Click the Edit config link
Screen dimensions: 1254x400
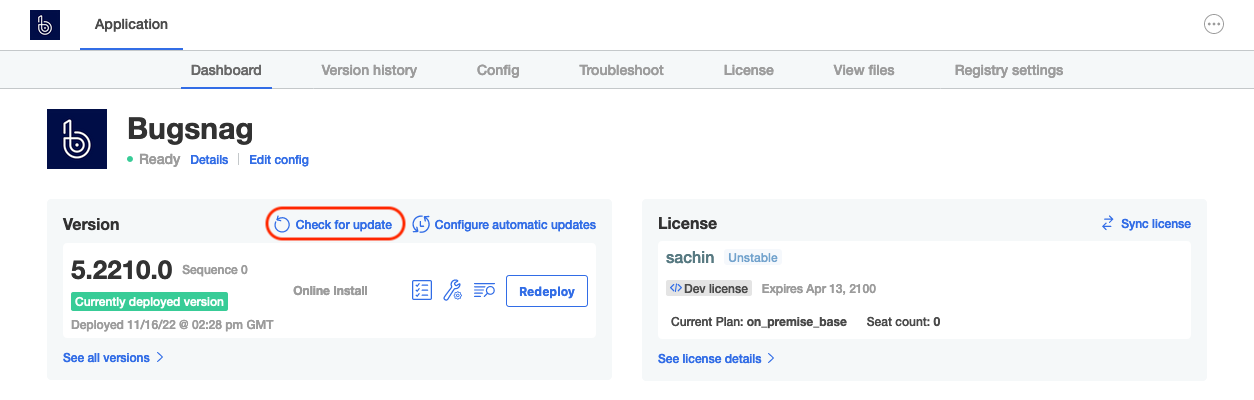click(x=279, y=160)
